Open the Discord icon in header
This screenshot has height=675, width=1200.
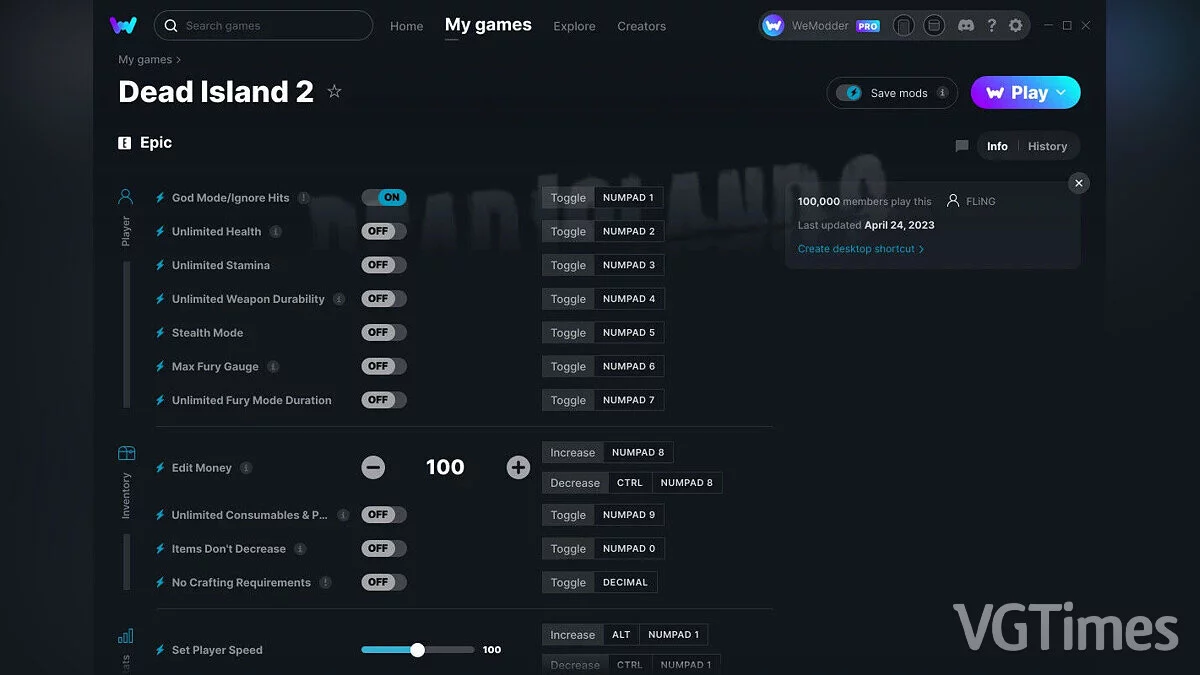(x=964, y=26)
